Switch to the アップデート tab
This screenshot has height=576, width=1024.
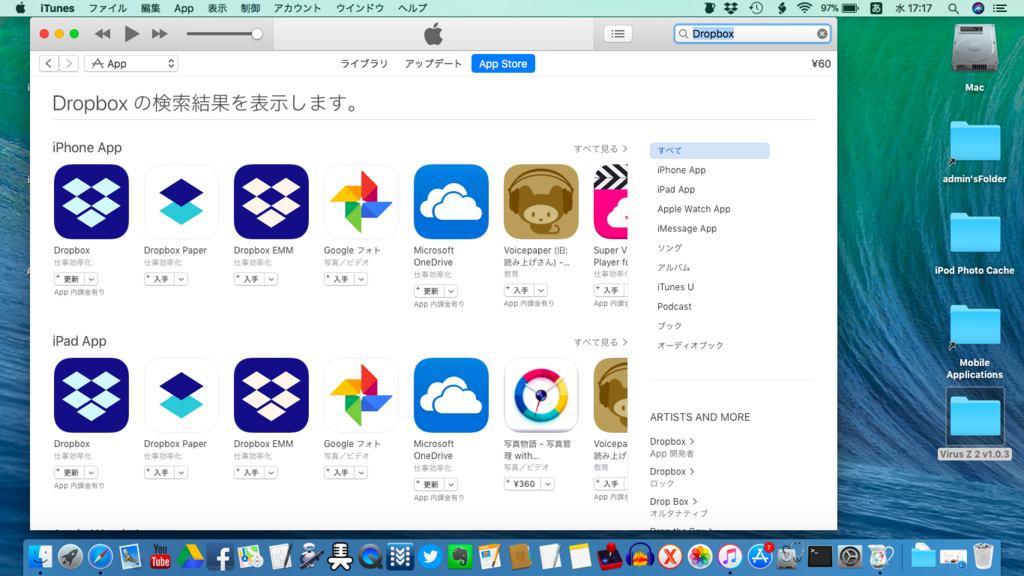click(x=433, y=63)
